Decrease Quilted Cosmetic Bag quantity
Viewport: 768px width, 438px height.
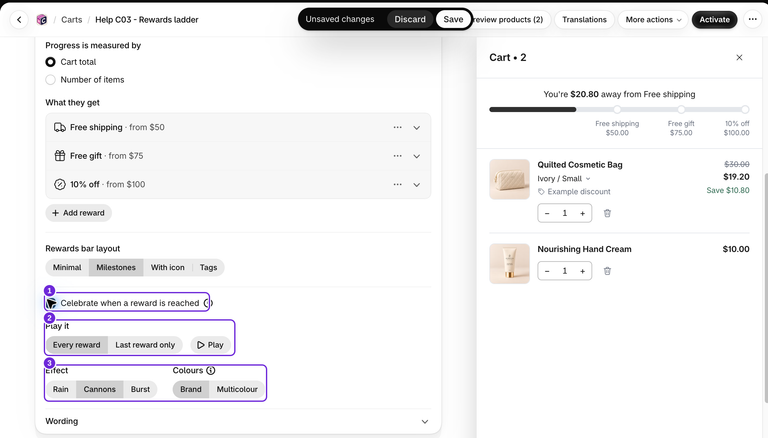tap(547, 213)
